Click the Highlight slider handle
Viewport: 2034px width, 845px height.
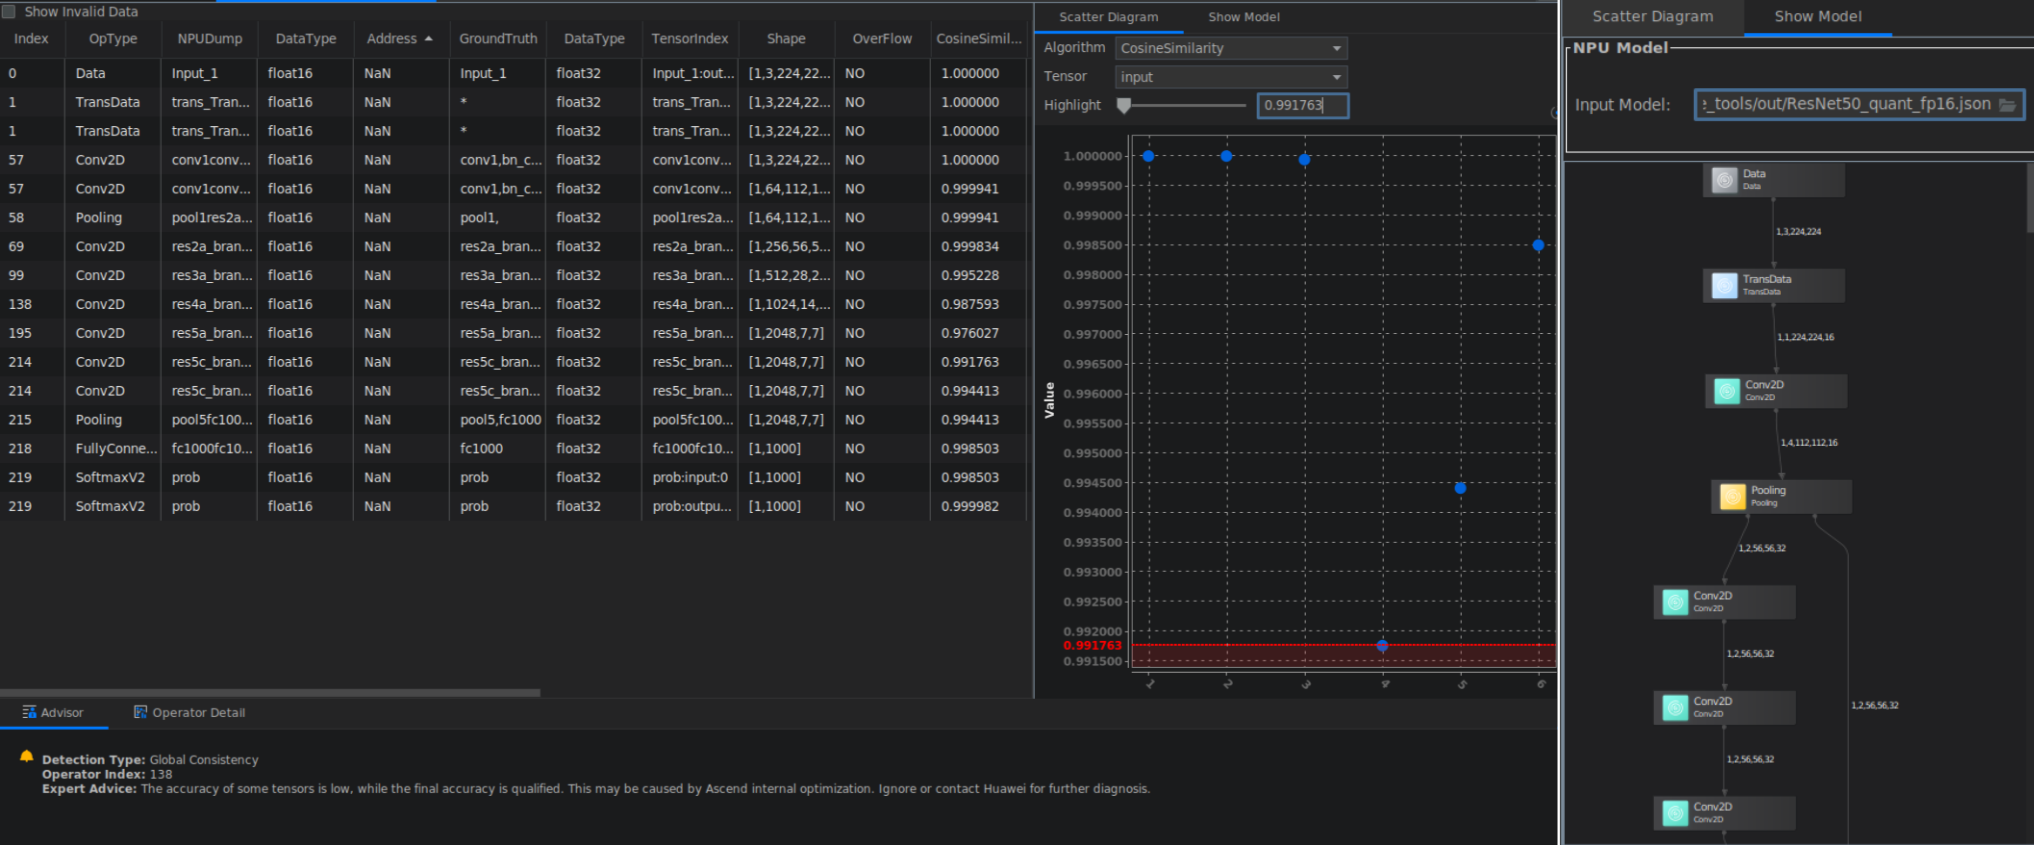click(x=1124, y=105)
